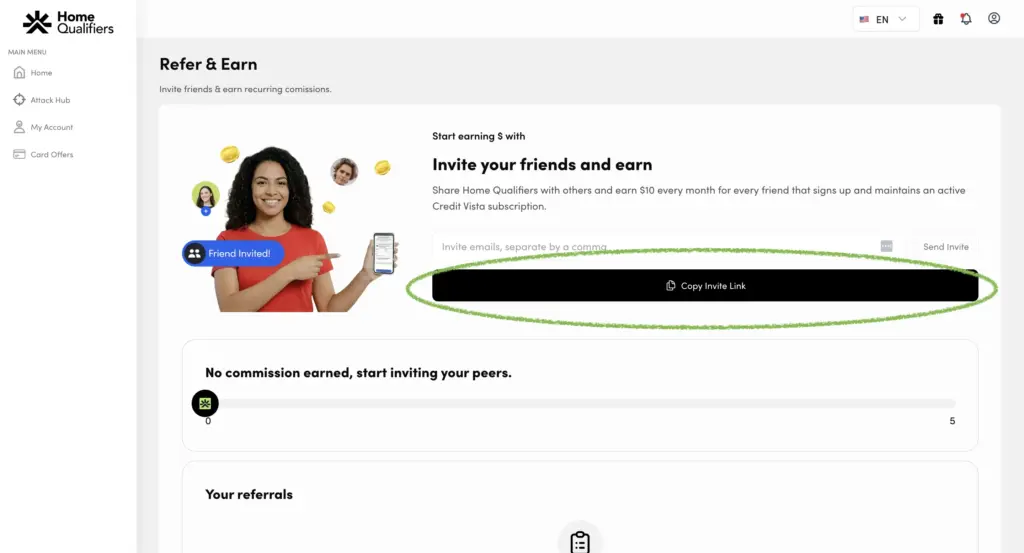Click the Copy Invite Link button
1024x553 pixels.
(x=705, y=285)
